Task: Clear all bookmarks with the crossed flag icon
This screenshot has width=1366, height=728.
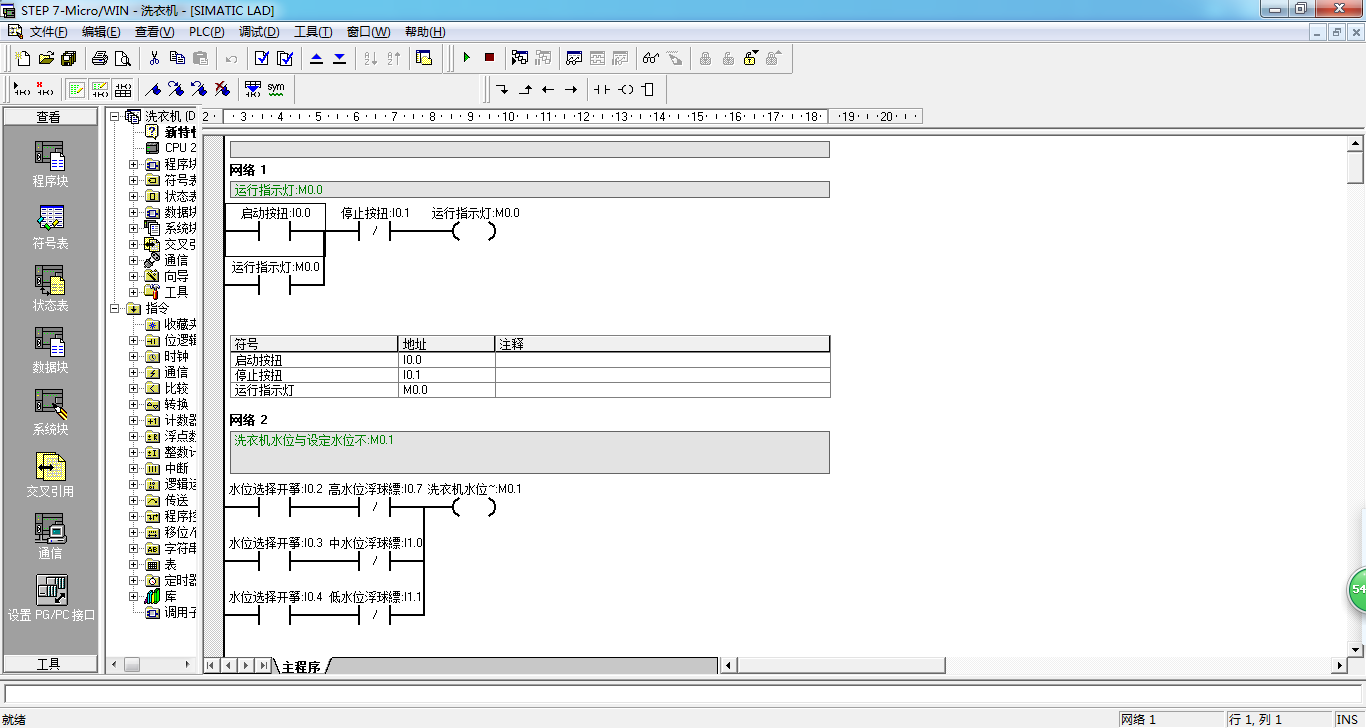Action: [222, 89]
